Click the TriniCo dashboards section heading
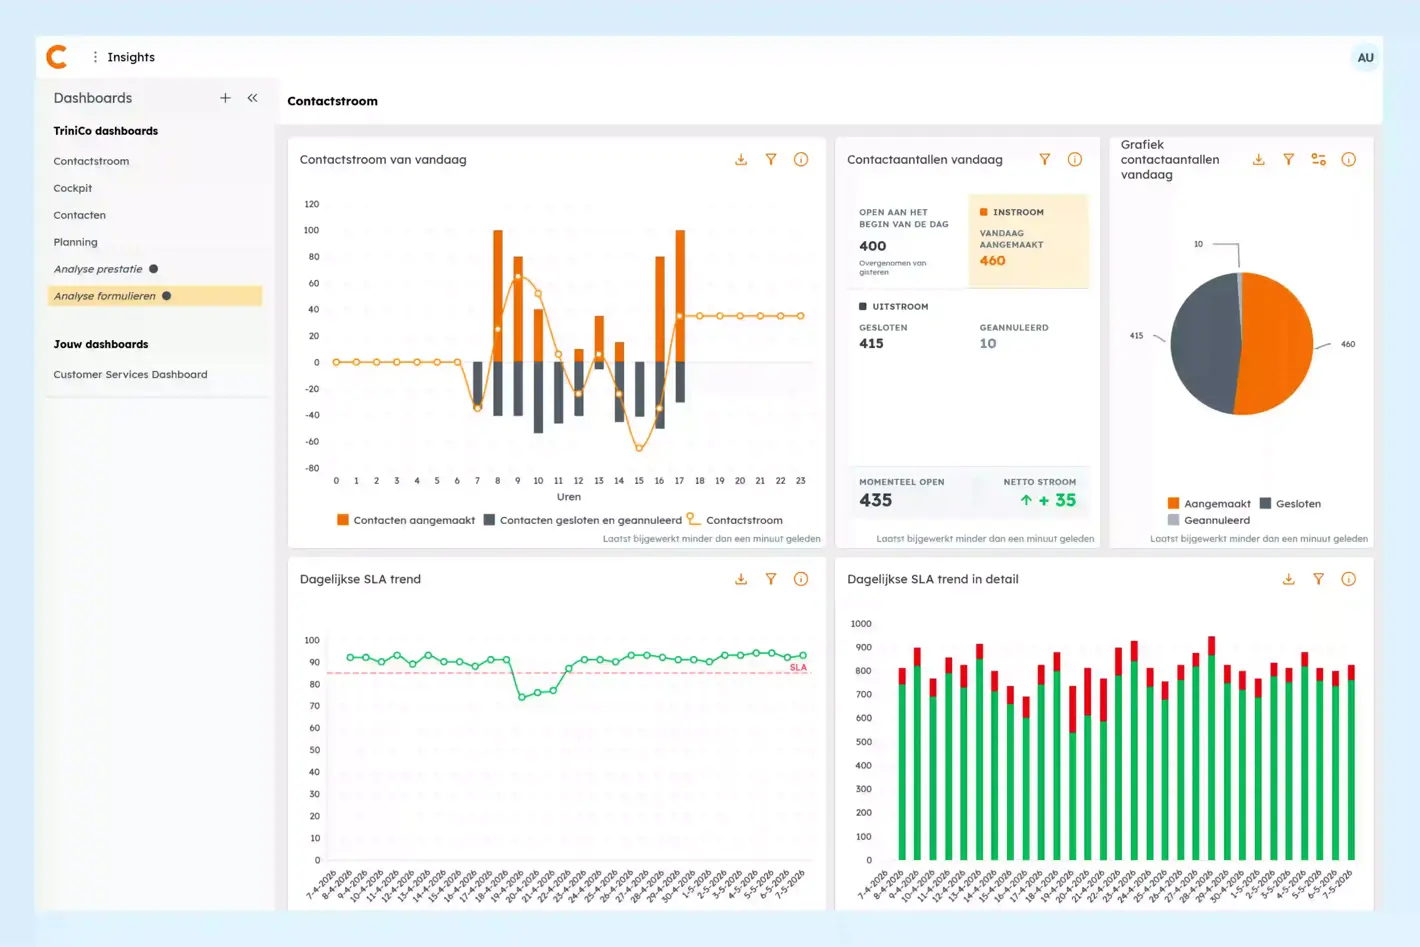 coord(106,131)
